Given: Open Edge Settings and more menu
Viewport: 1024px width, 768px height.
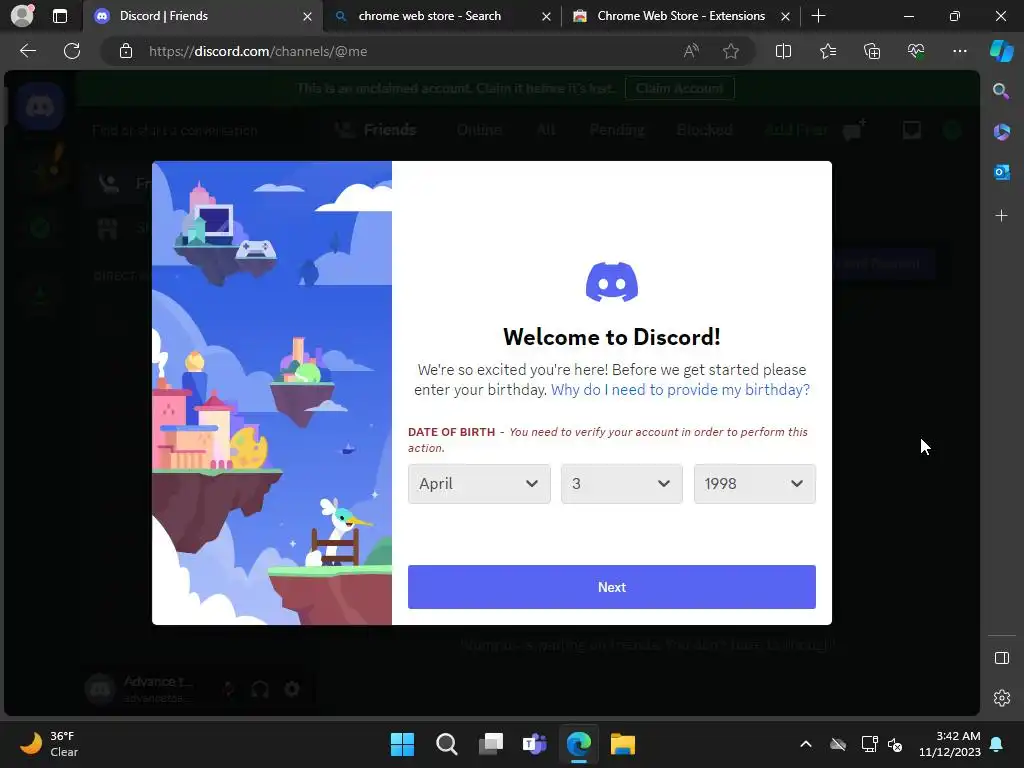Looking at the screenshot, I should click(x=959, y=51).
